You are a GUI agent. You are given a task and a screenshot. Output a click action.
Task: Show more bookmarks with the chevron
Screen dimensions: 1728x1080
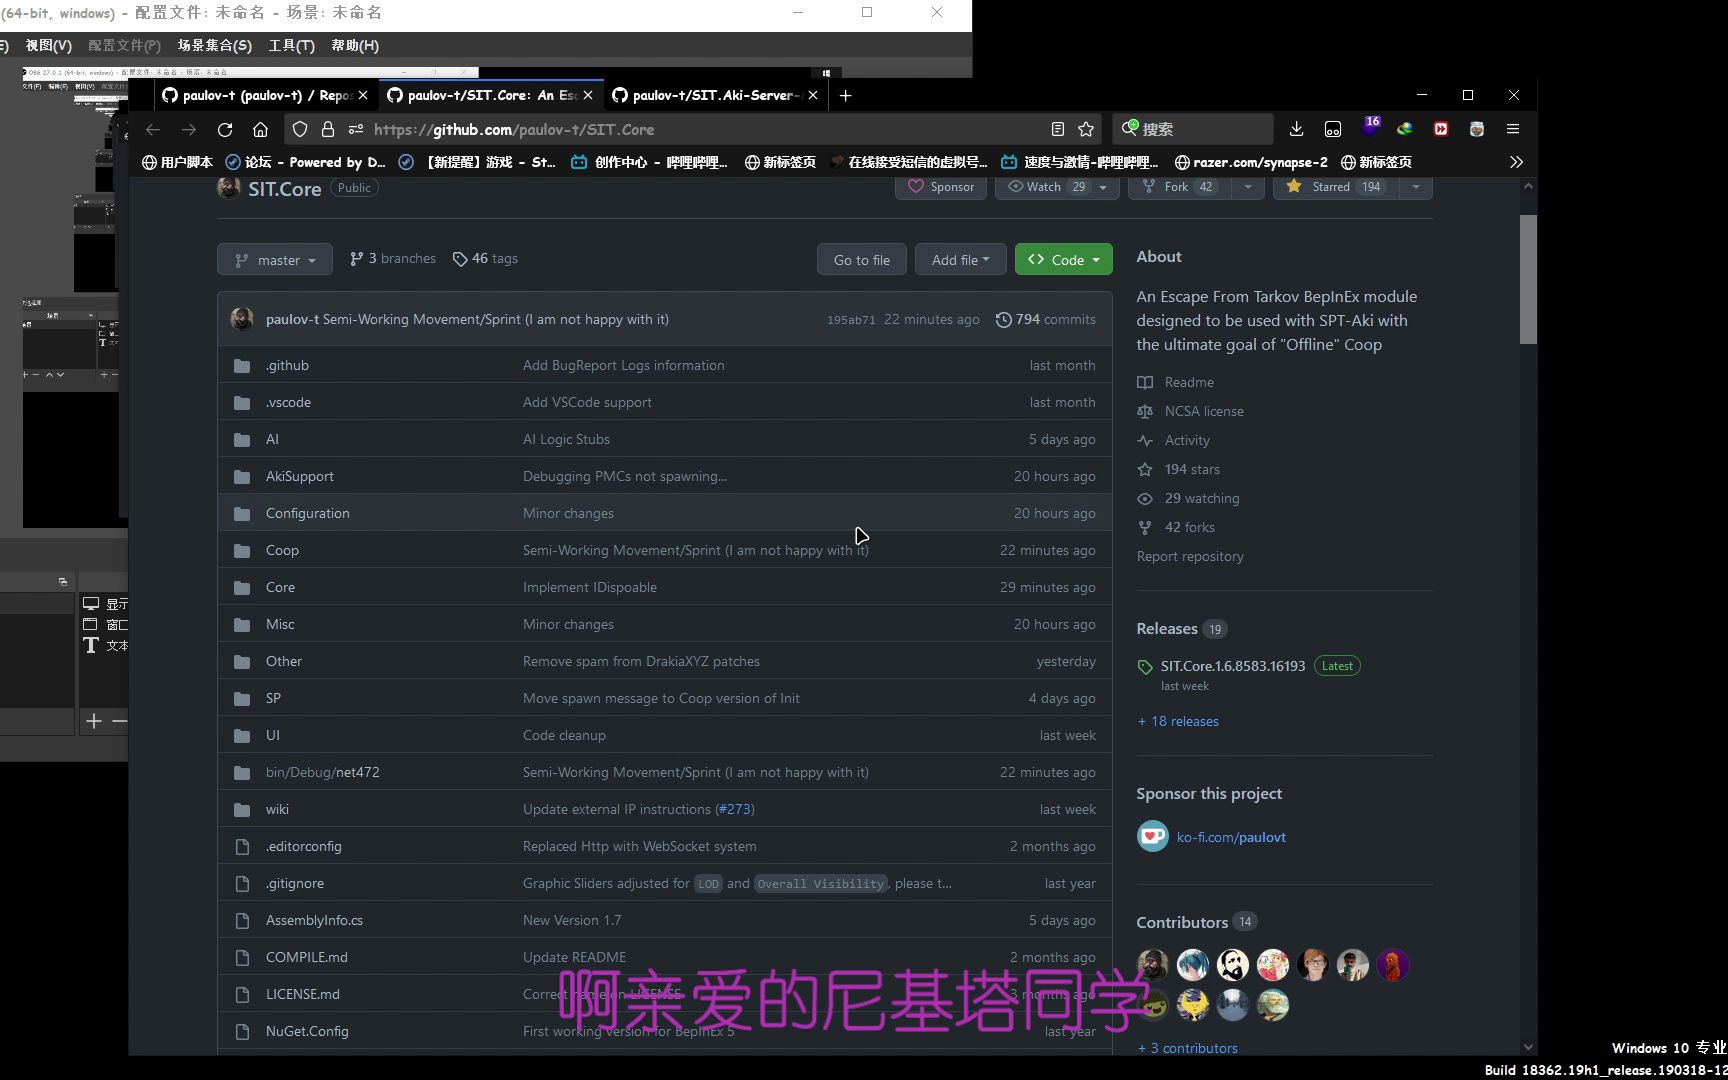[1516, 162]
